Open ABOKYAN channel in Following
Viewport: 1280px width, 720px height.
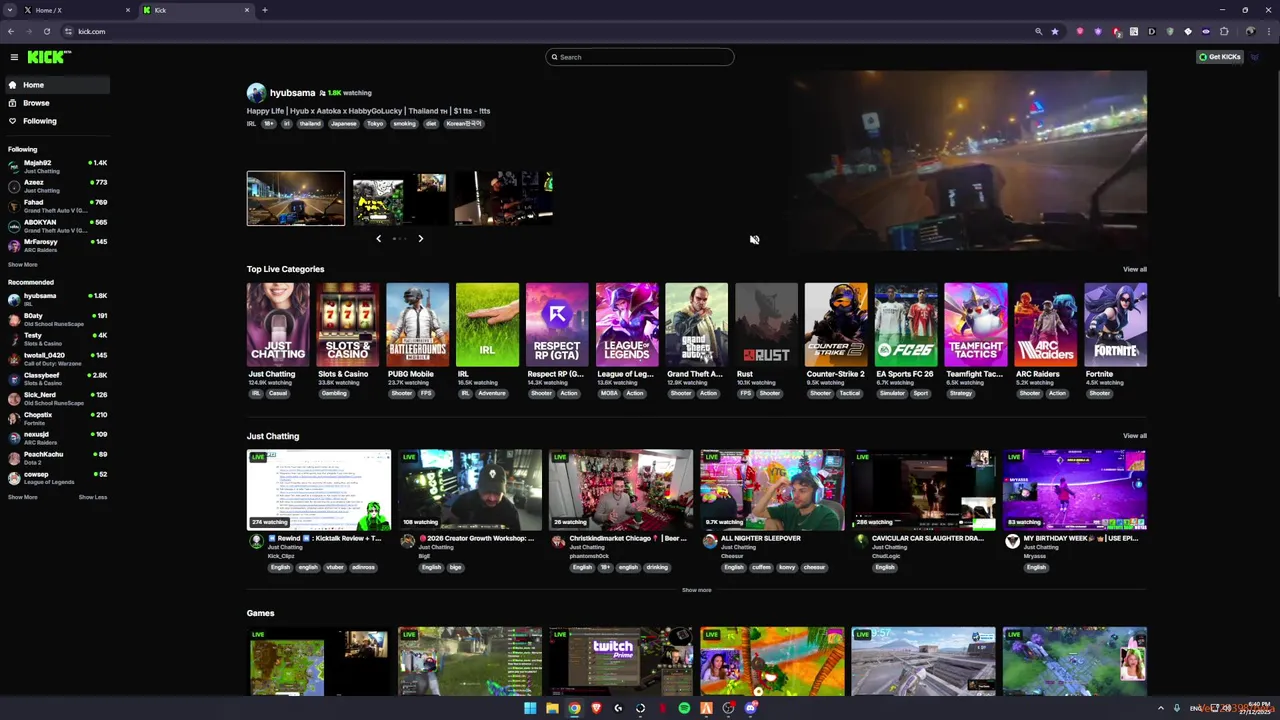(57, 226)
